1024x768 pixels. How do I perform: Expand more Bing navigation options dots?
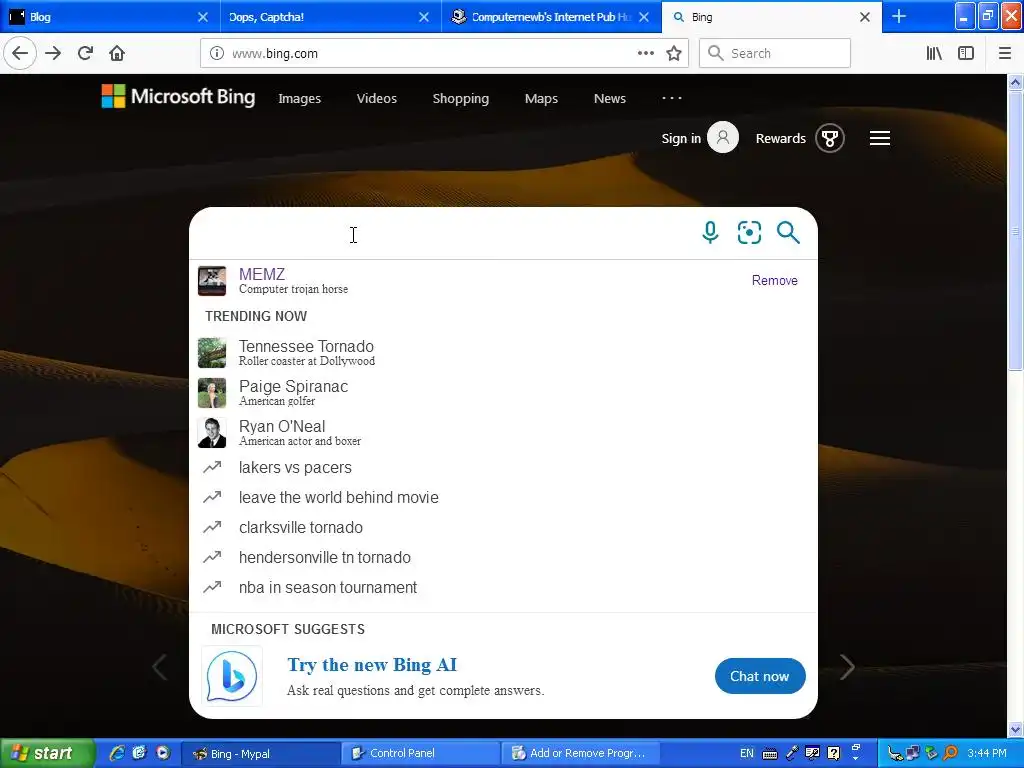671,98
